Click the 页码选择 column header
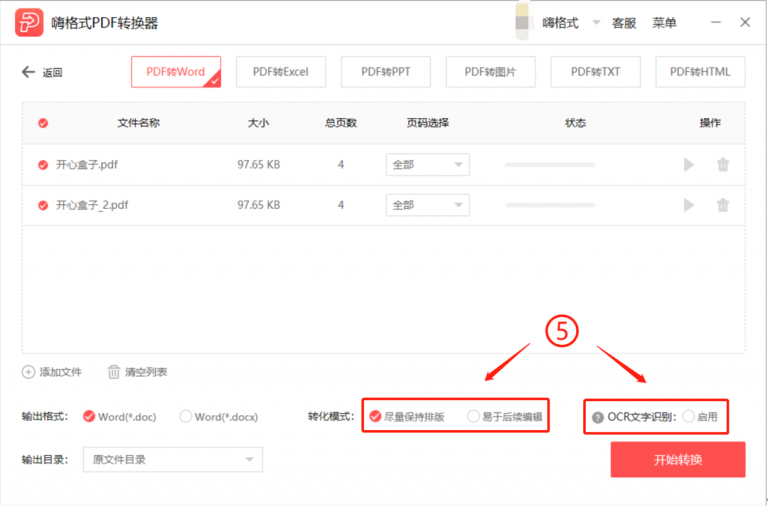The height and width of the screenshot is (509, 768). [x=428, y=123]
